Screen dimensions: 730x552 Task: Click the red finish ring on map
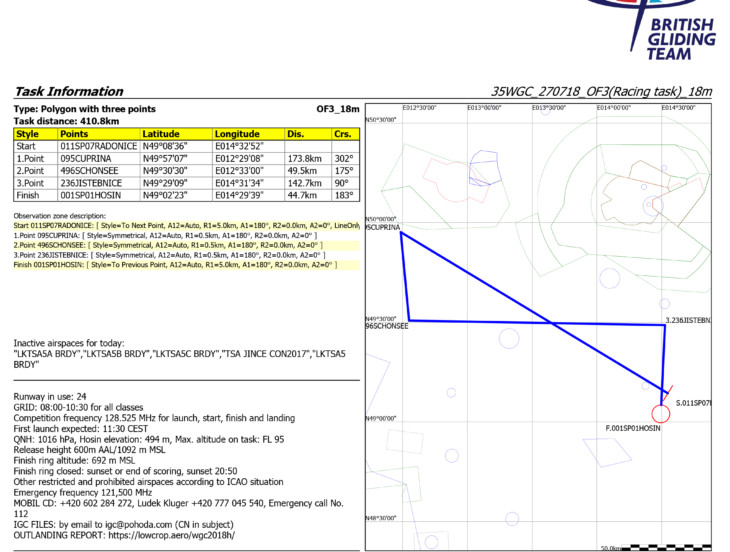(660, 413)
